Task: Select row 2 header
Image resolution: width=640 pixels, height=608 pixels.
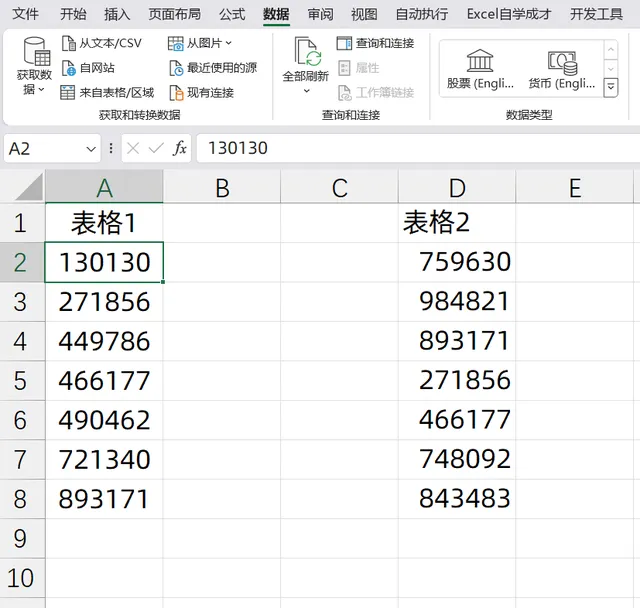Action: pos(22,262)
